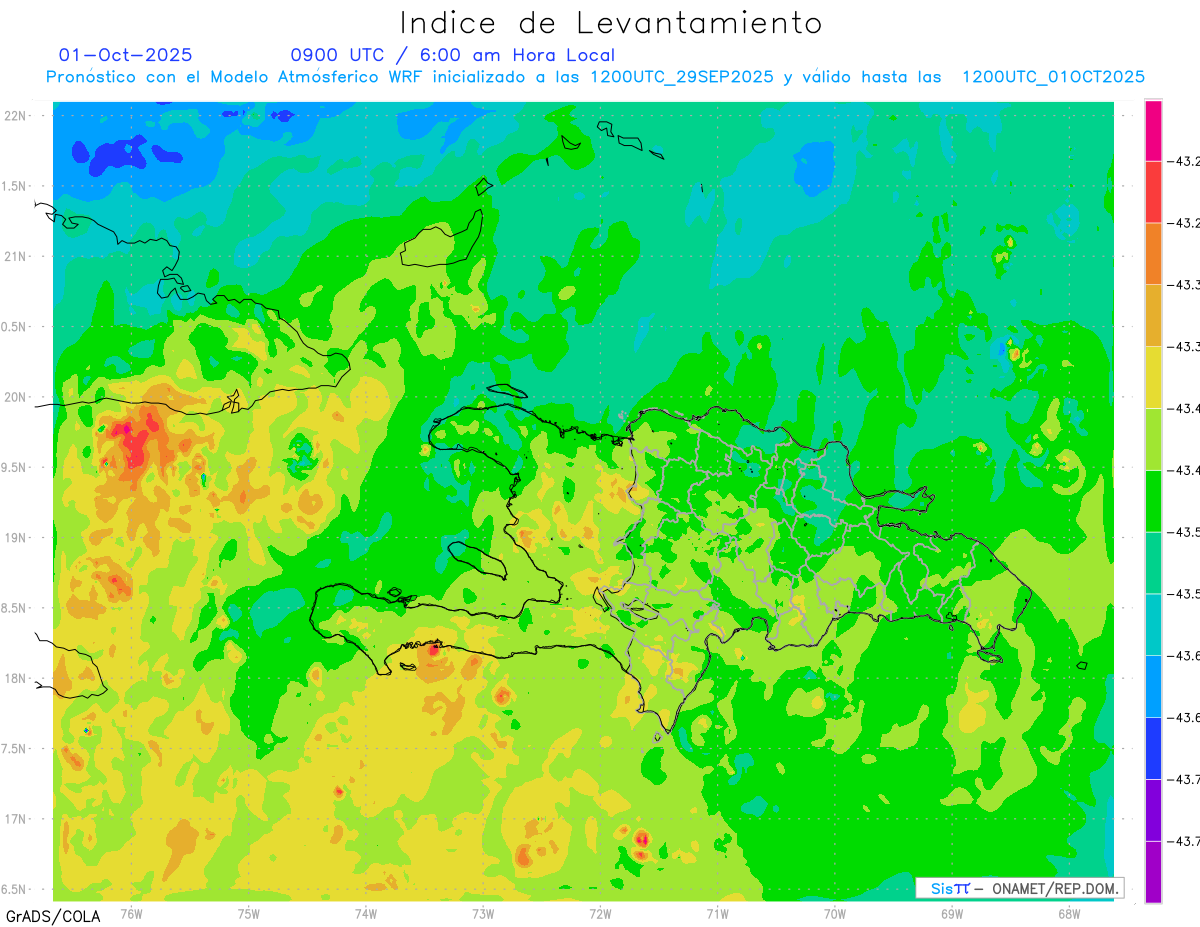Select the teal-green swatch in the color bar
Screen dimensions: 1200x927
click(x=1153, y=563)
